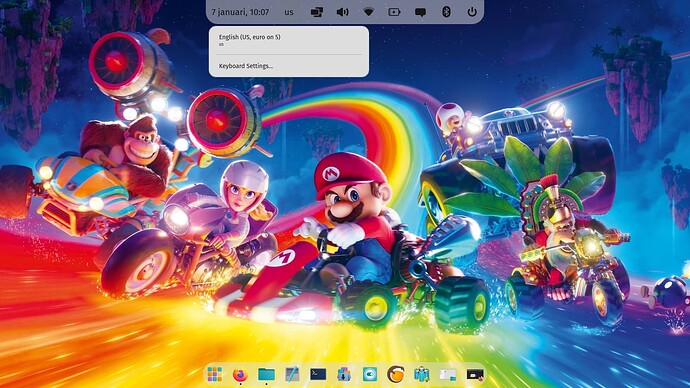
Task: Open the notifications speech bubble icon
Action: (420, 12)
